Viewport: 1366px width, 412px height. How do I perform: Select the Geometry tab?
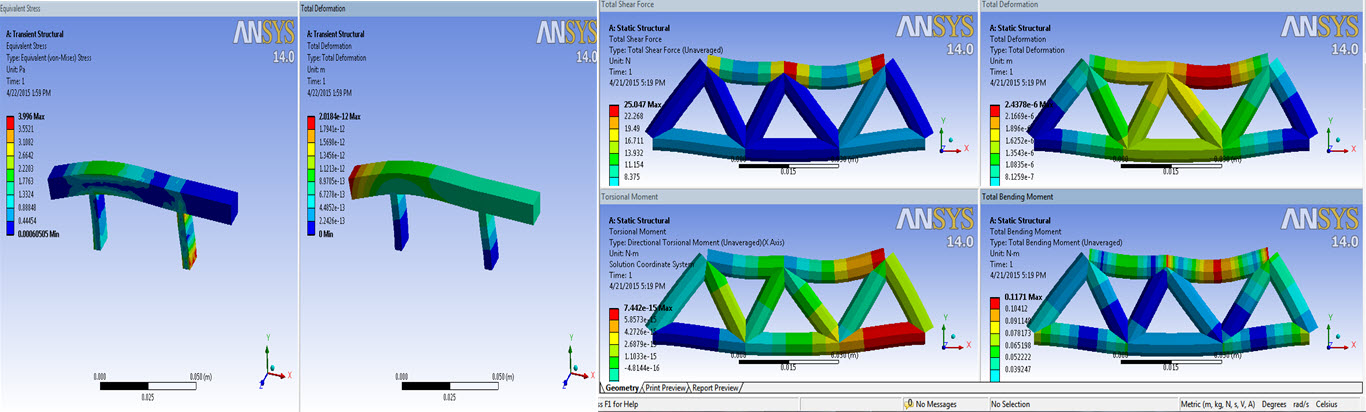(621, 388)
